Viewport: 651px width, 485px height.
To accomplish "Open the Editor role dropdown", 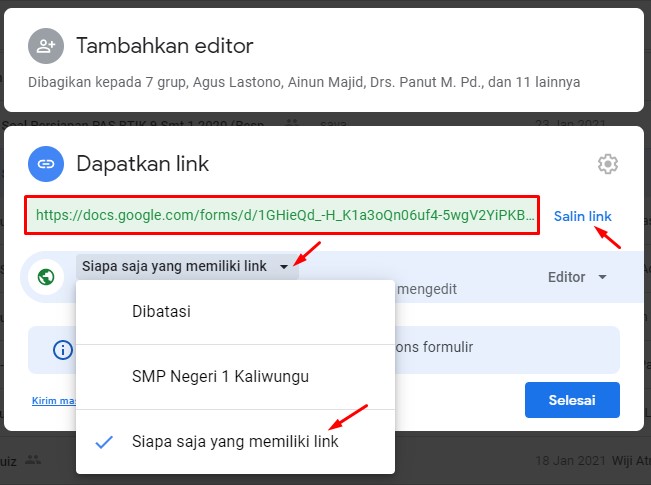I will [x=577, y=277].
